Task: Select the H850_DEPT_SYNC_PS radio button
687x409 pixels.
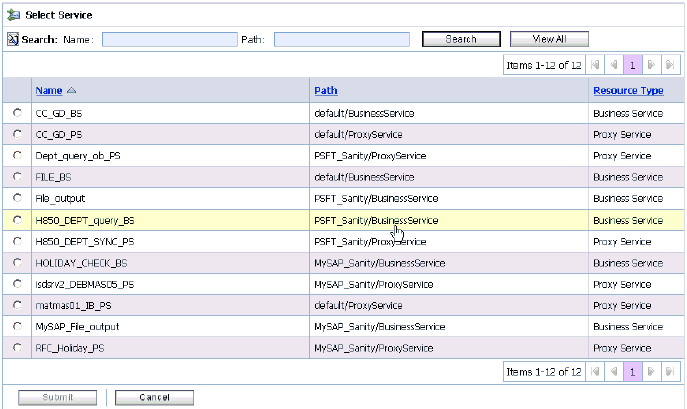Action: pos(17,241)
